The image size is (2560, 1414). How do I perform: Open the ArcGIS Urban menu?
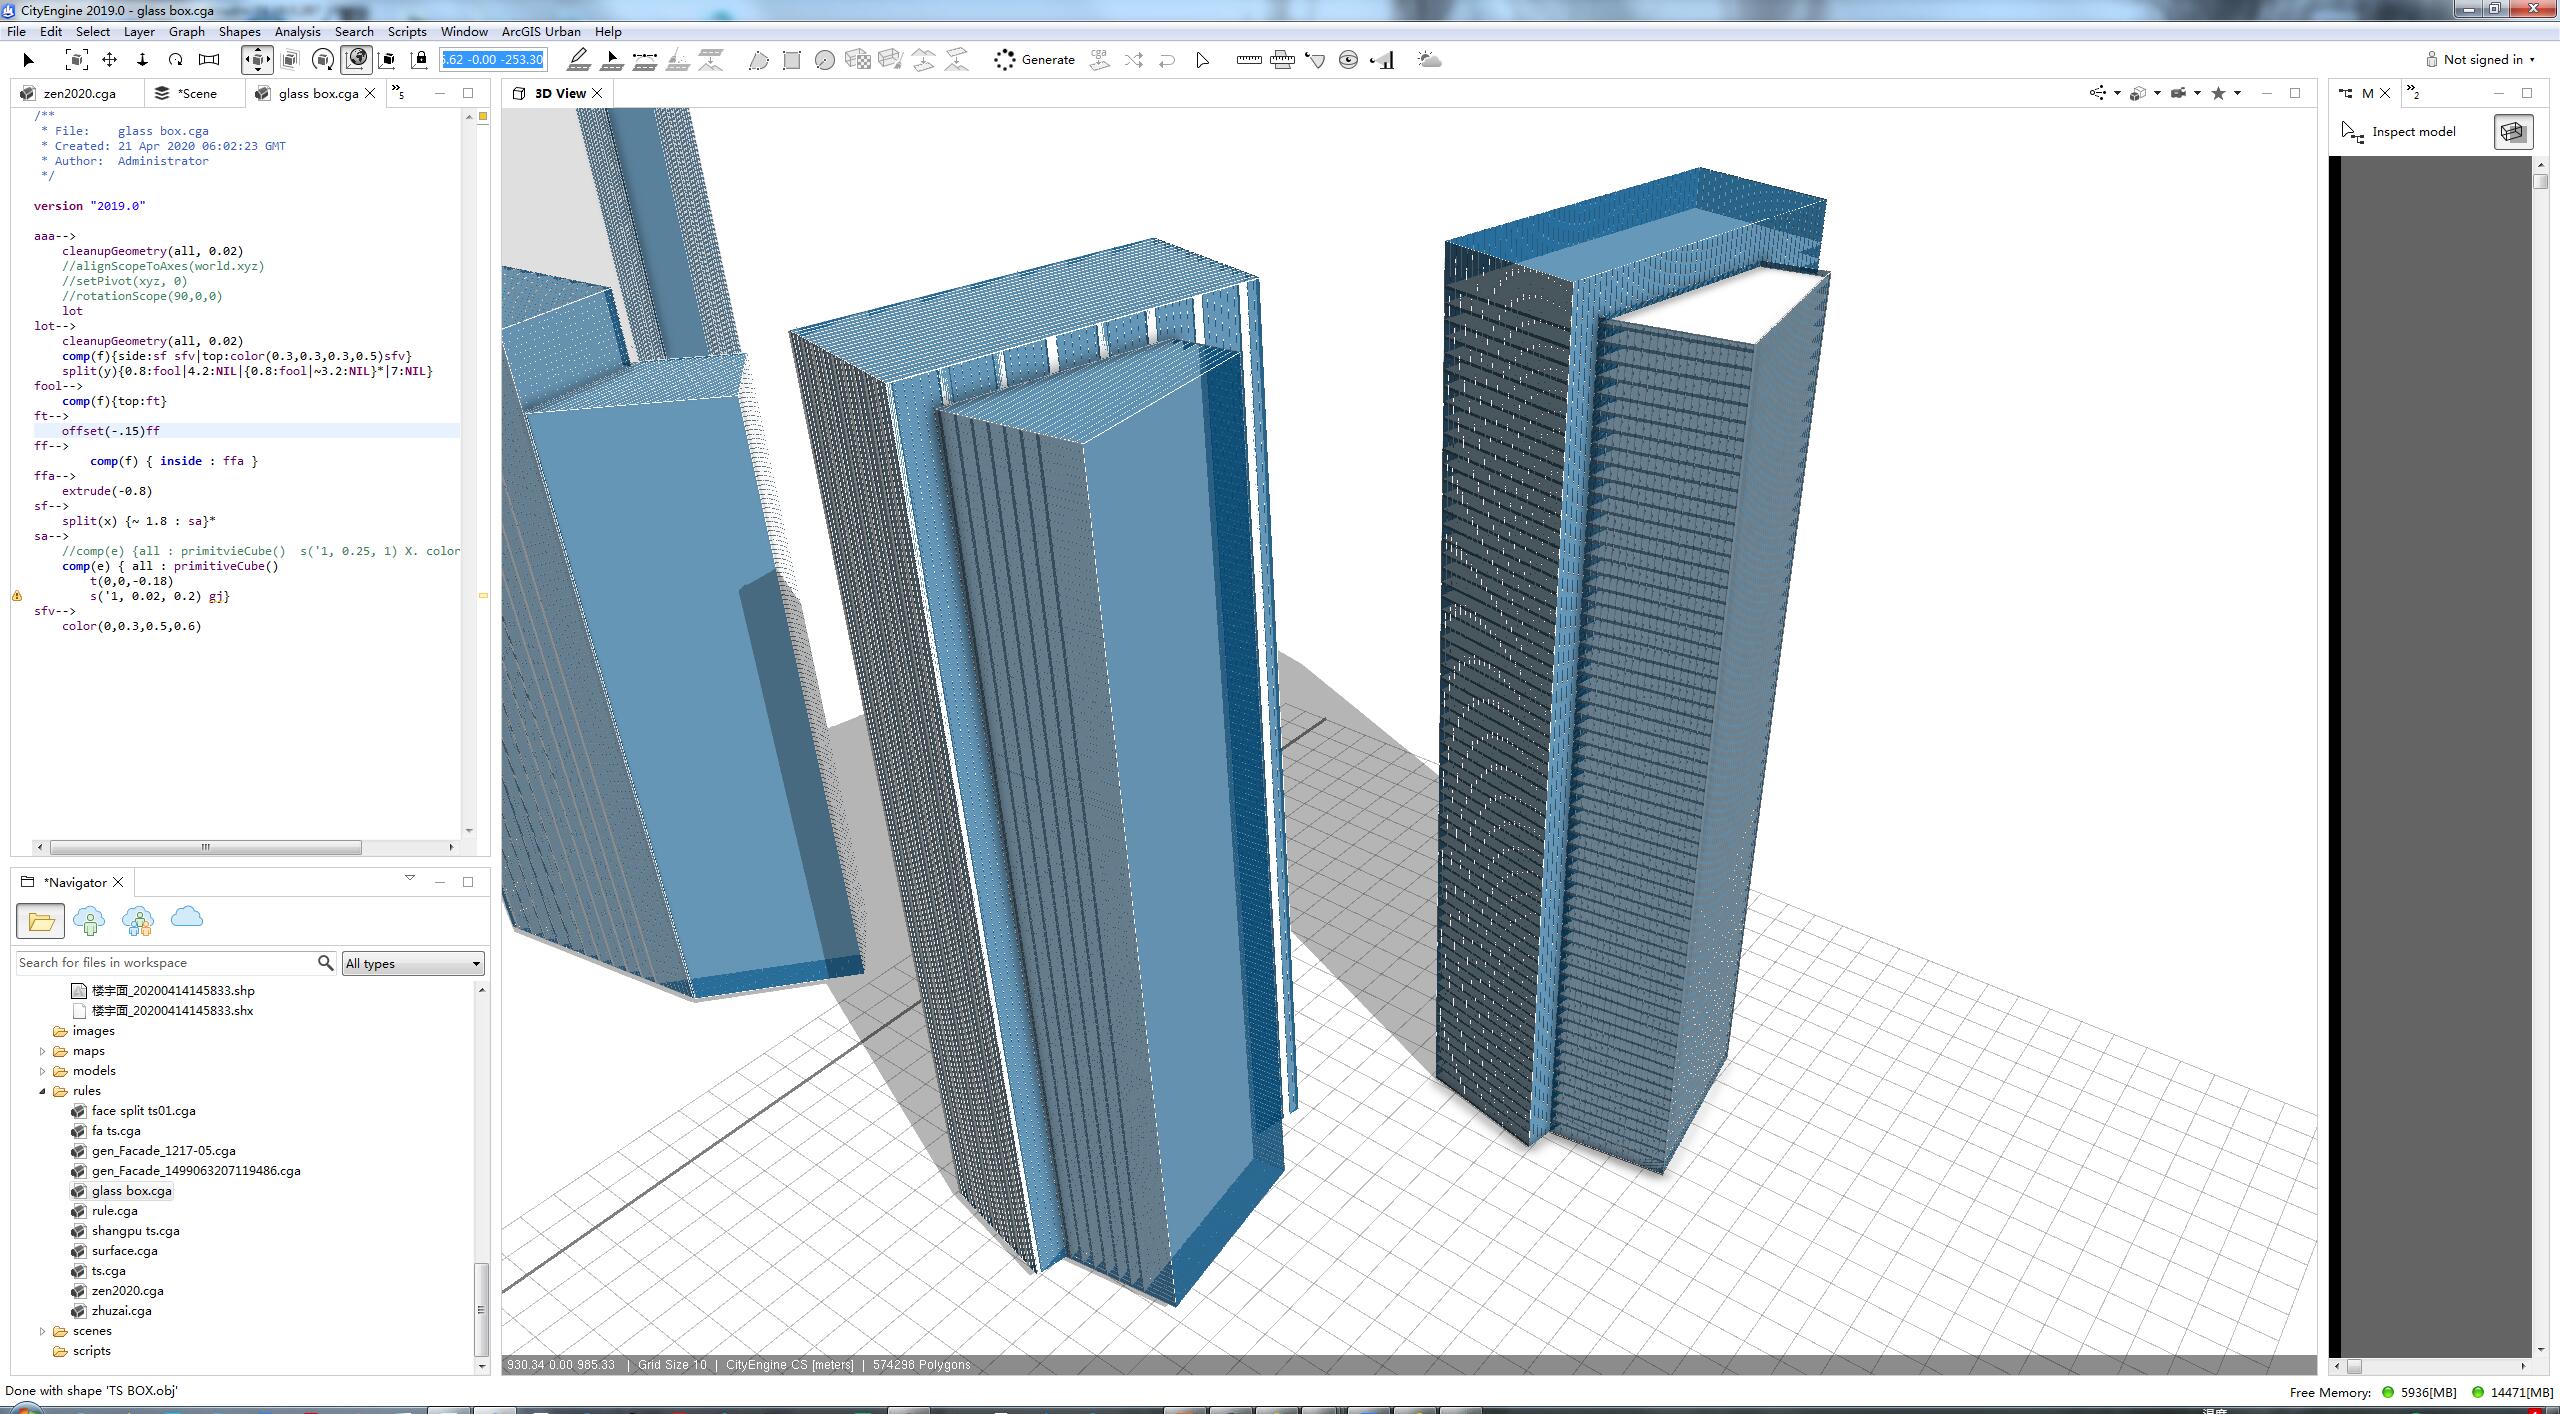click(x=540, y=31)
